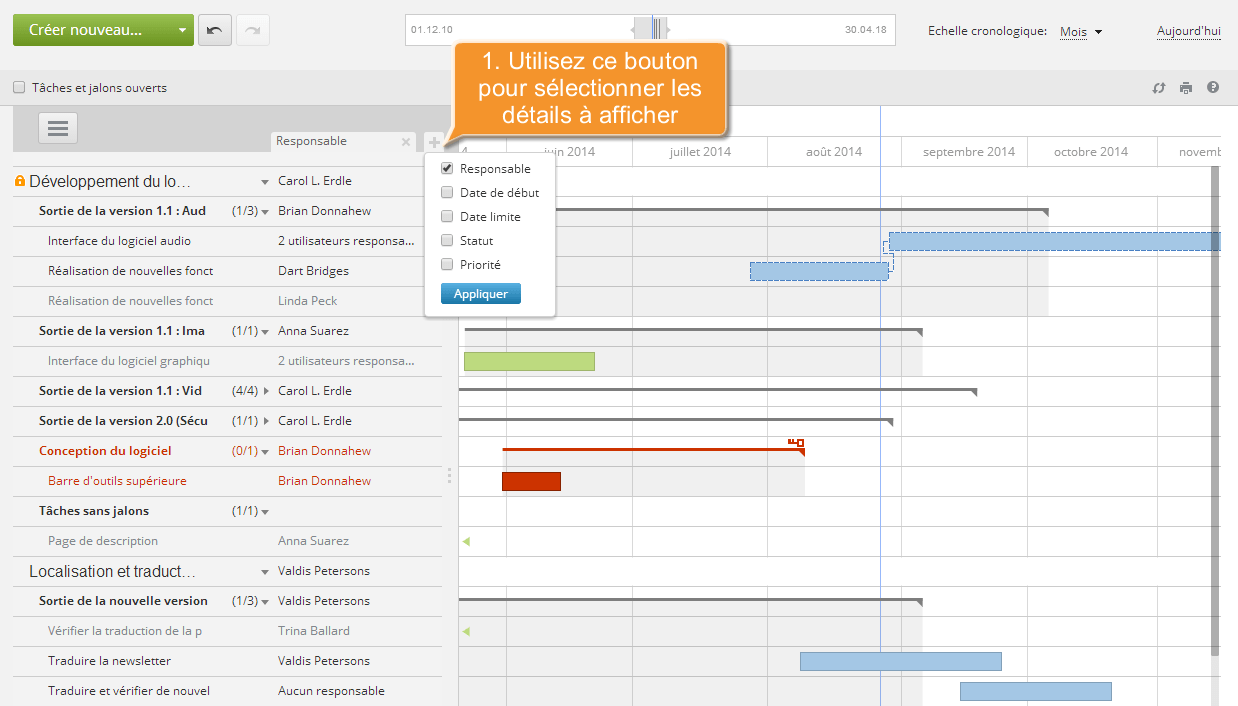Viewport: 1238px width, 706px height.
Task: Collapse the Localisation et traduction project
Action: click(x=265, y=572)
